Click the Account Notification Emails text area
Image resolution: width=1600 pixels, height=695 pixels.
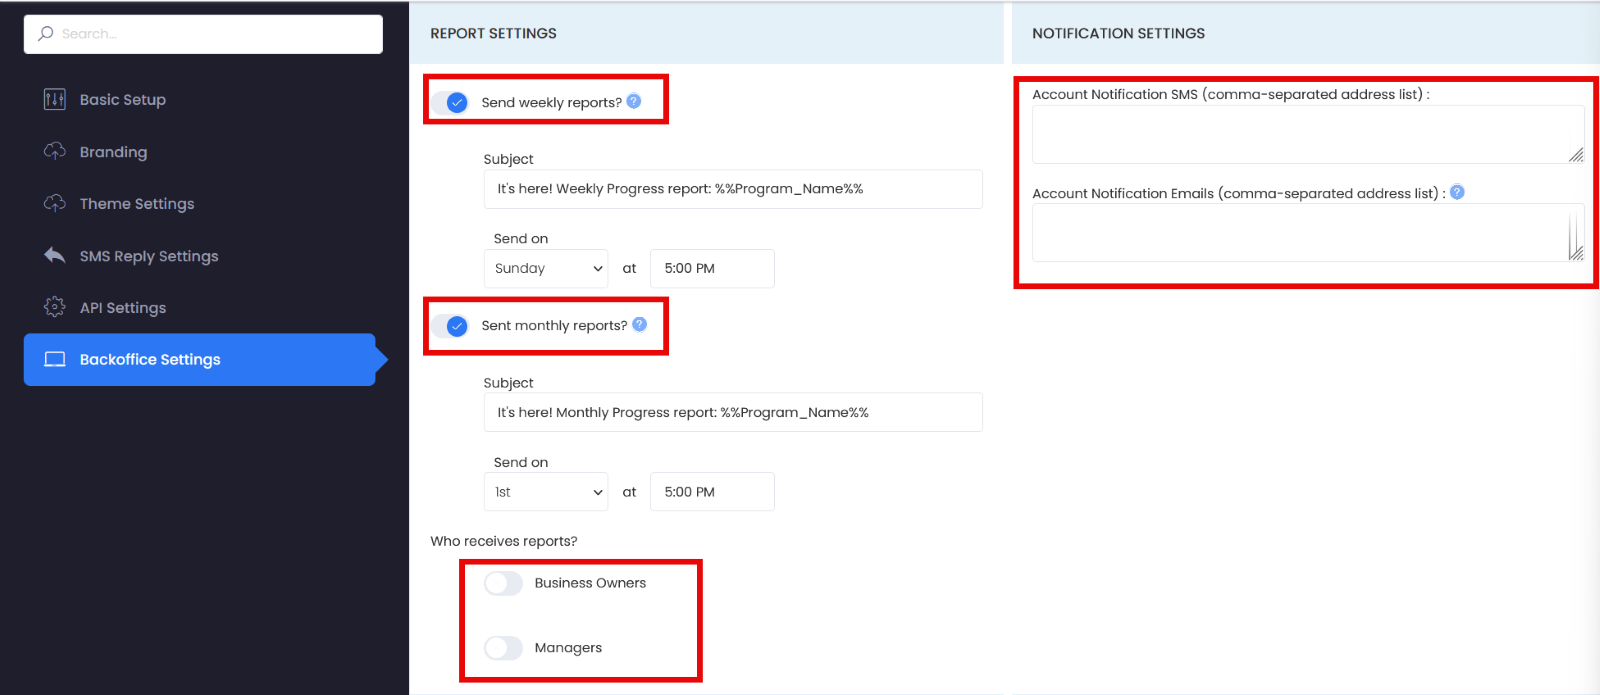(x=1308, y=233)
